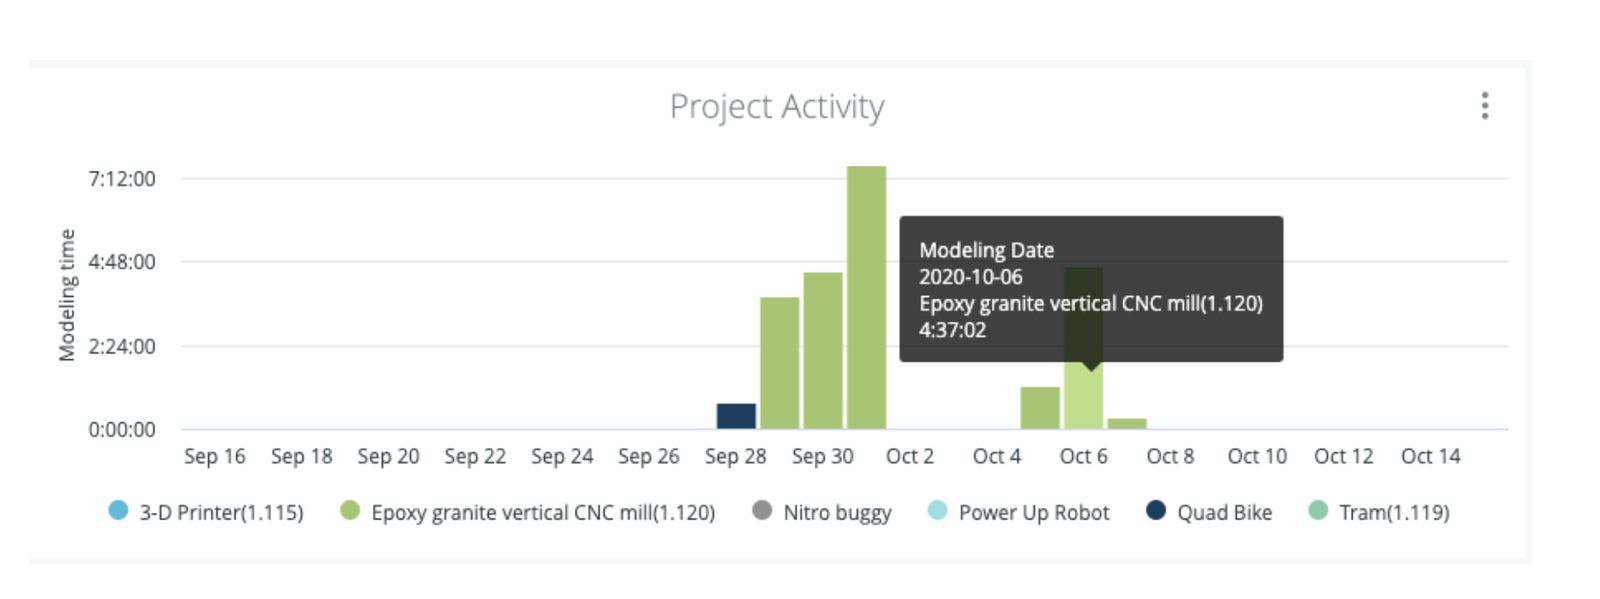Click the Power Up Robot legend dot
The width and height of the screenshot is (1600, 599).
click(x=937, y=511)
